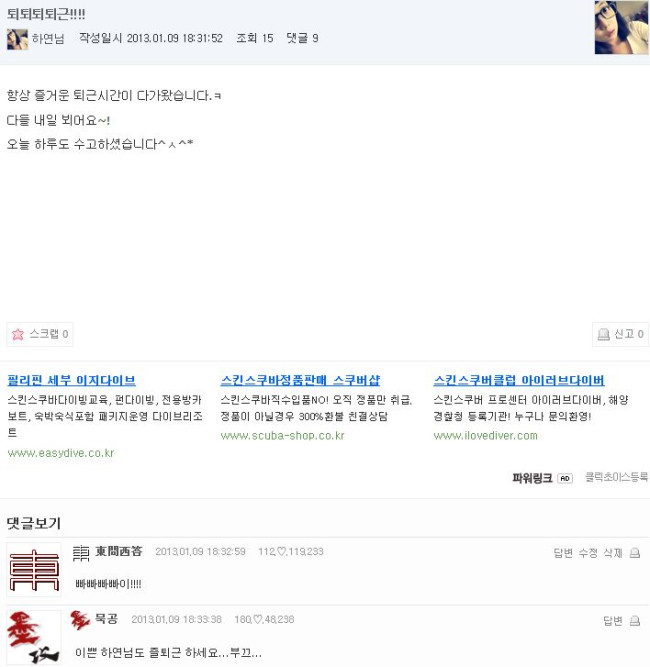This screenshot has height=667, width=650.
Task: Click the red emblem beside 묵공 name
Action: pyautogui.click(x=80, y=620)
